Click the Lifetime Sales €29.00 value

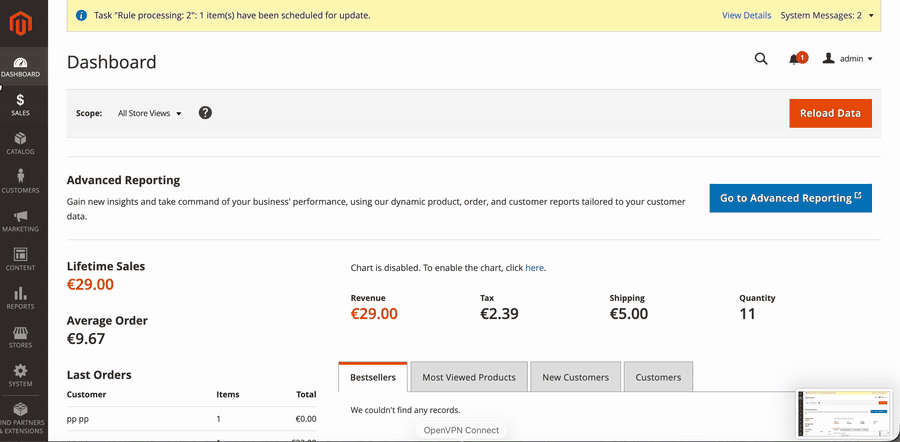[90, 285]
